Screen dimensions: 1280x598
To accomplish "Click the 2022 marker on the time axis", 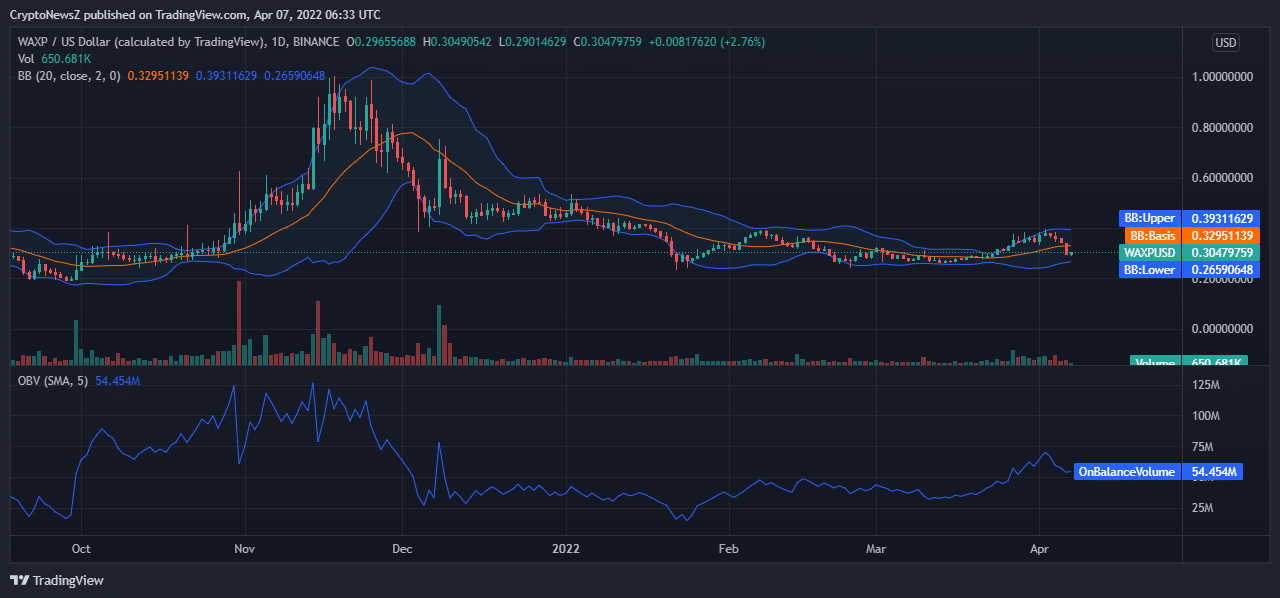I will pos(566,549).
